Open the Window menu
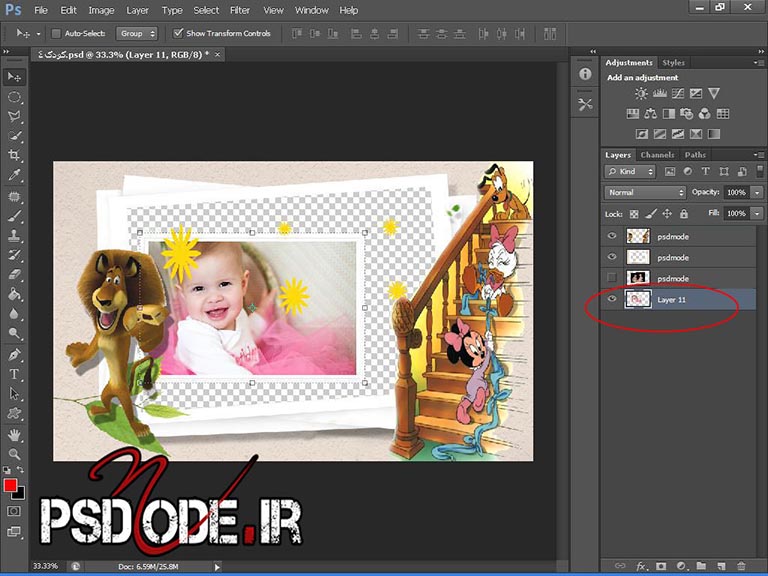Screen dimensions: 768x576 pyautogui.click(x=312, y=10)
